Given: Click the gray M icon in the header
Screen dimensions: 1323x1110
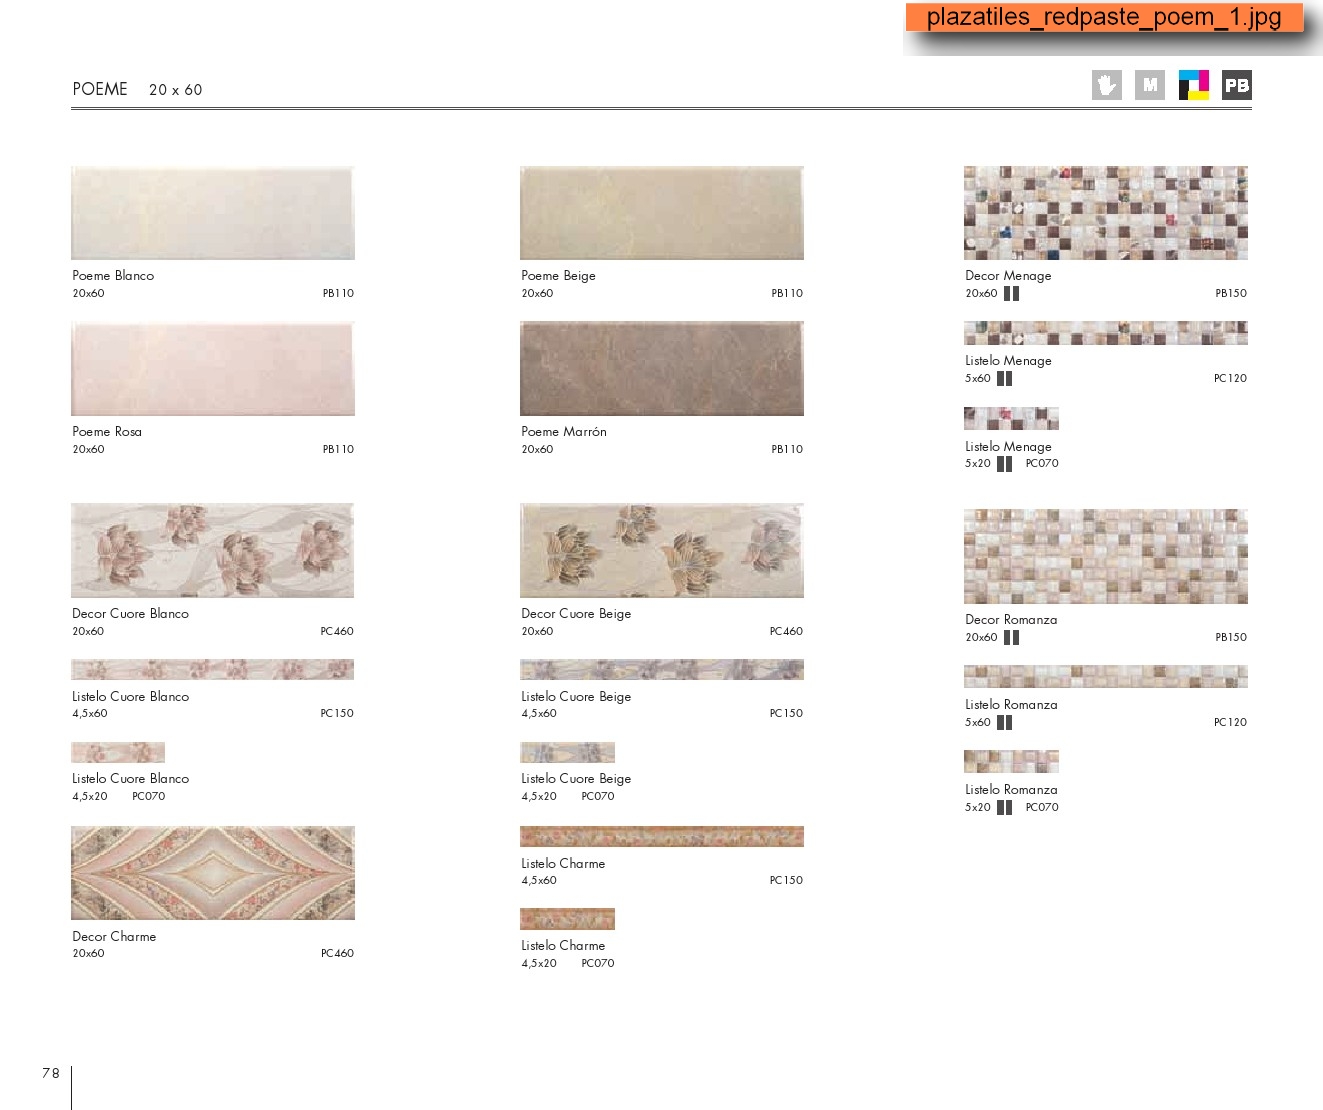Looking at the screenshot, I should [1150, 85].
